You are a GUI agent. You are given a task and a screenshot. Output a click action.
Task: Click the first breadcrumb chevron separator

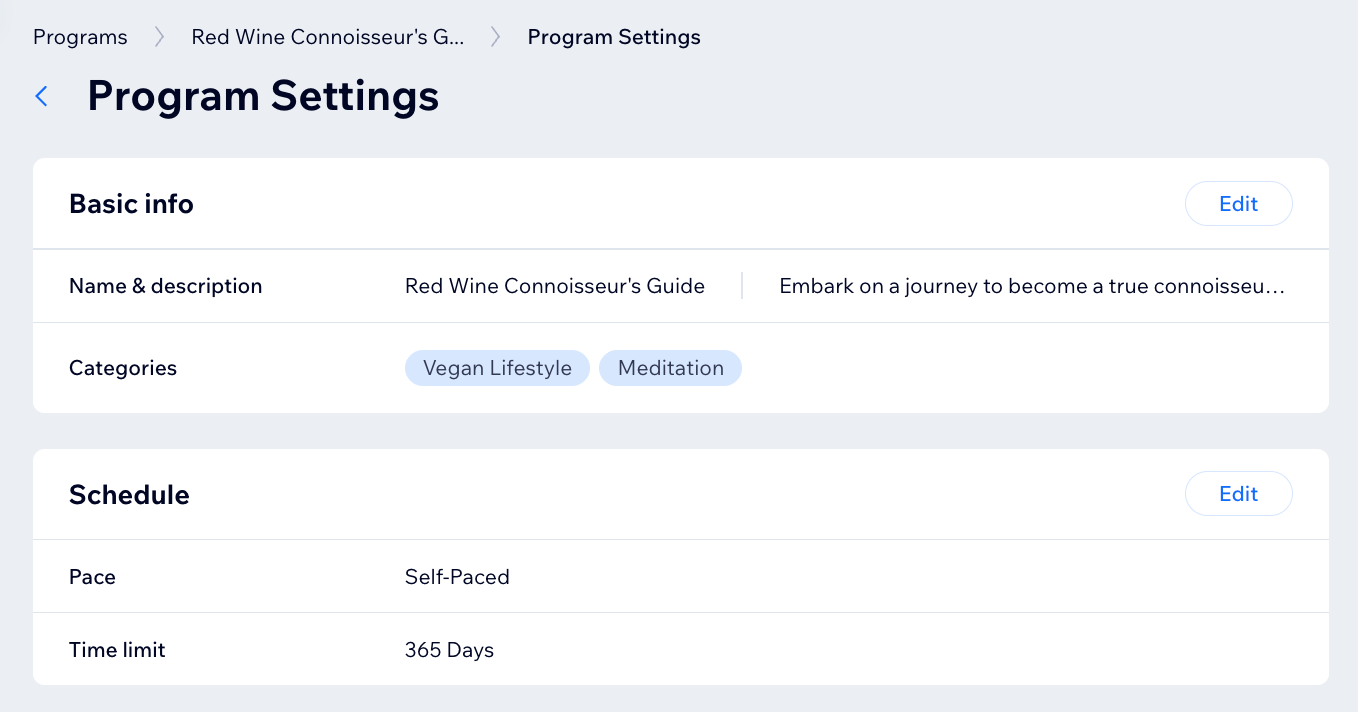pos(159,37)
